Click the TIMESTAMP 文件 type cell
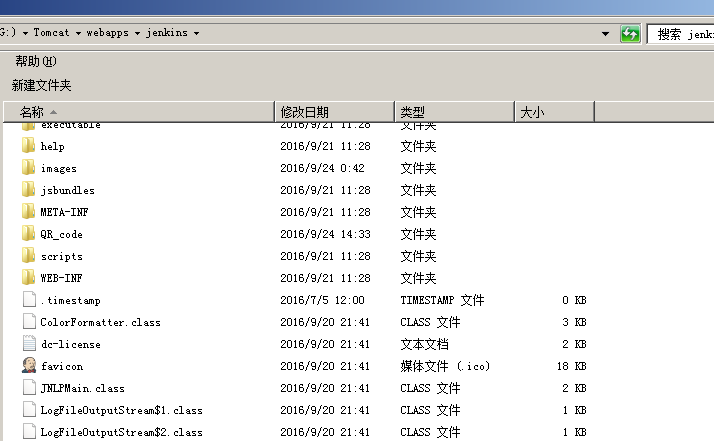The width and height of the screenshot is (714, 441). (x=442, y=300)
